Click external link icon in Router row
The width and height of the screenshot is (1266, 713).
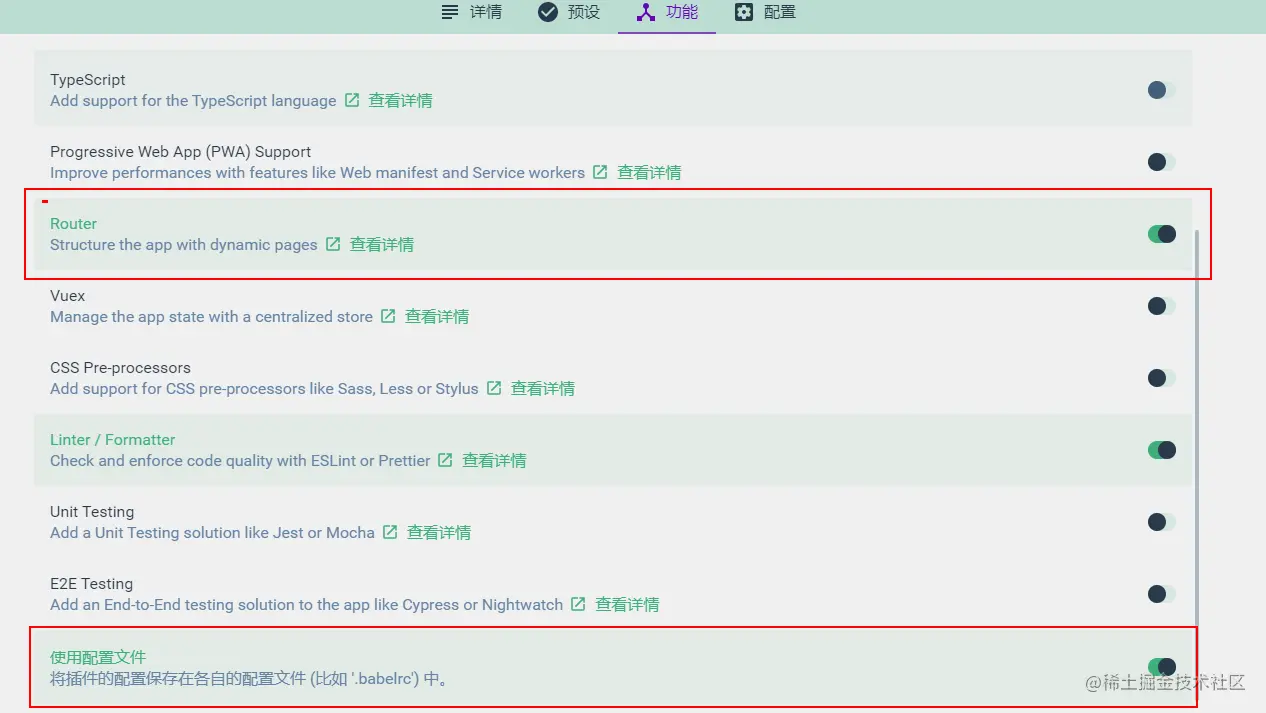(333, 244)
